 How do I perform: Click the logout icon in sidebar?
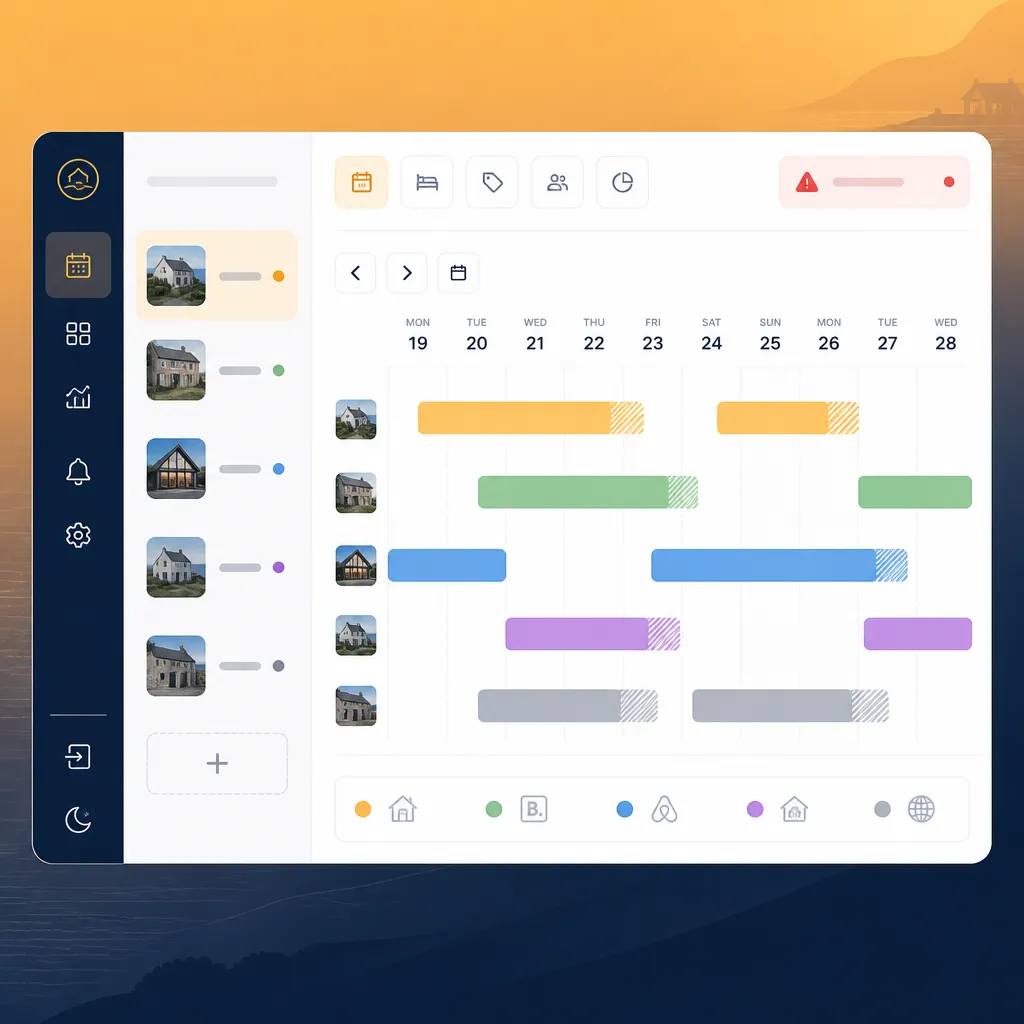click(x=78, y=757)
